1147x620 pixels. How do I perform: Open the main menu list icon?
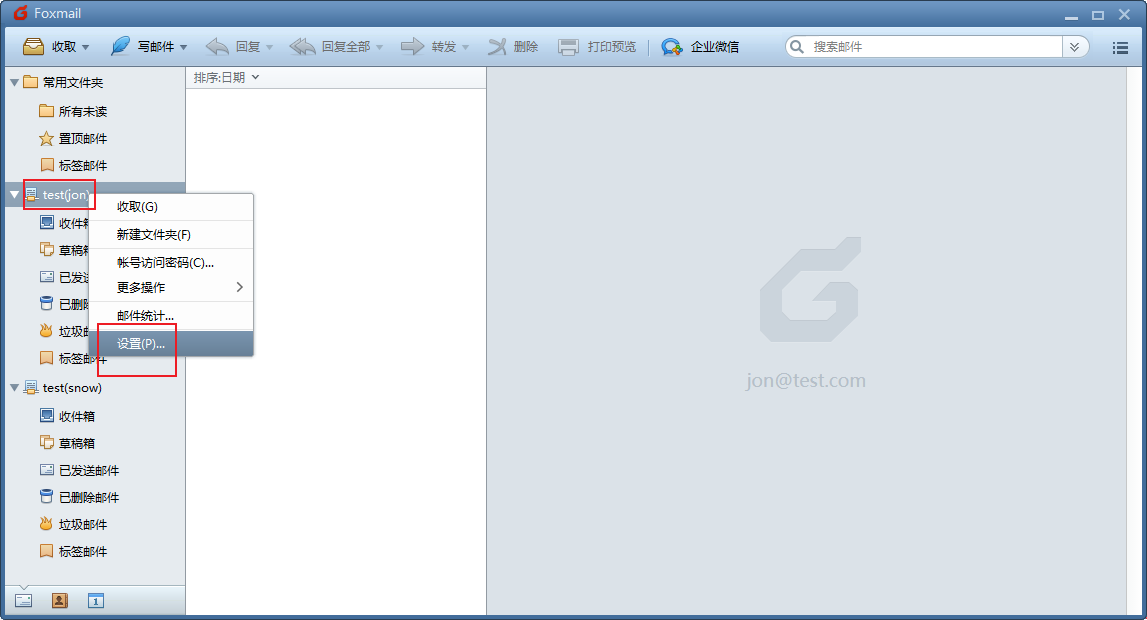click(x=1120, y=48)
